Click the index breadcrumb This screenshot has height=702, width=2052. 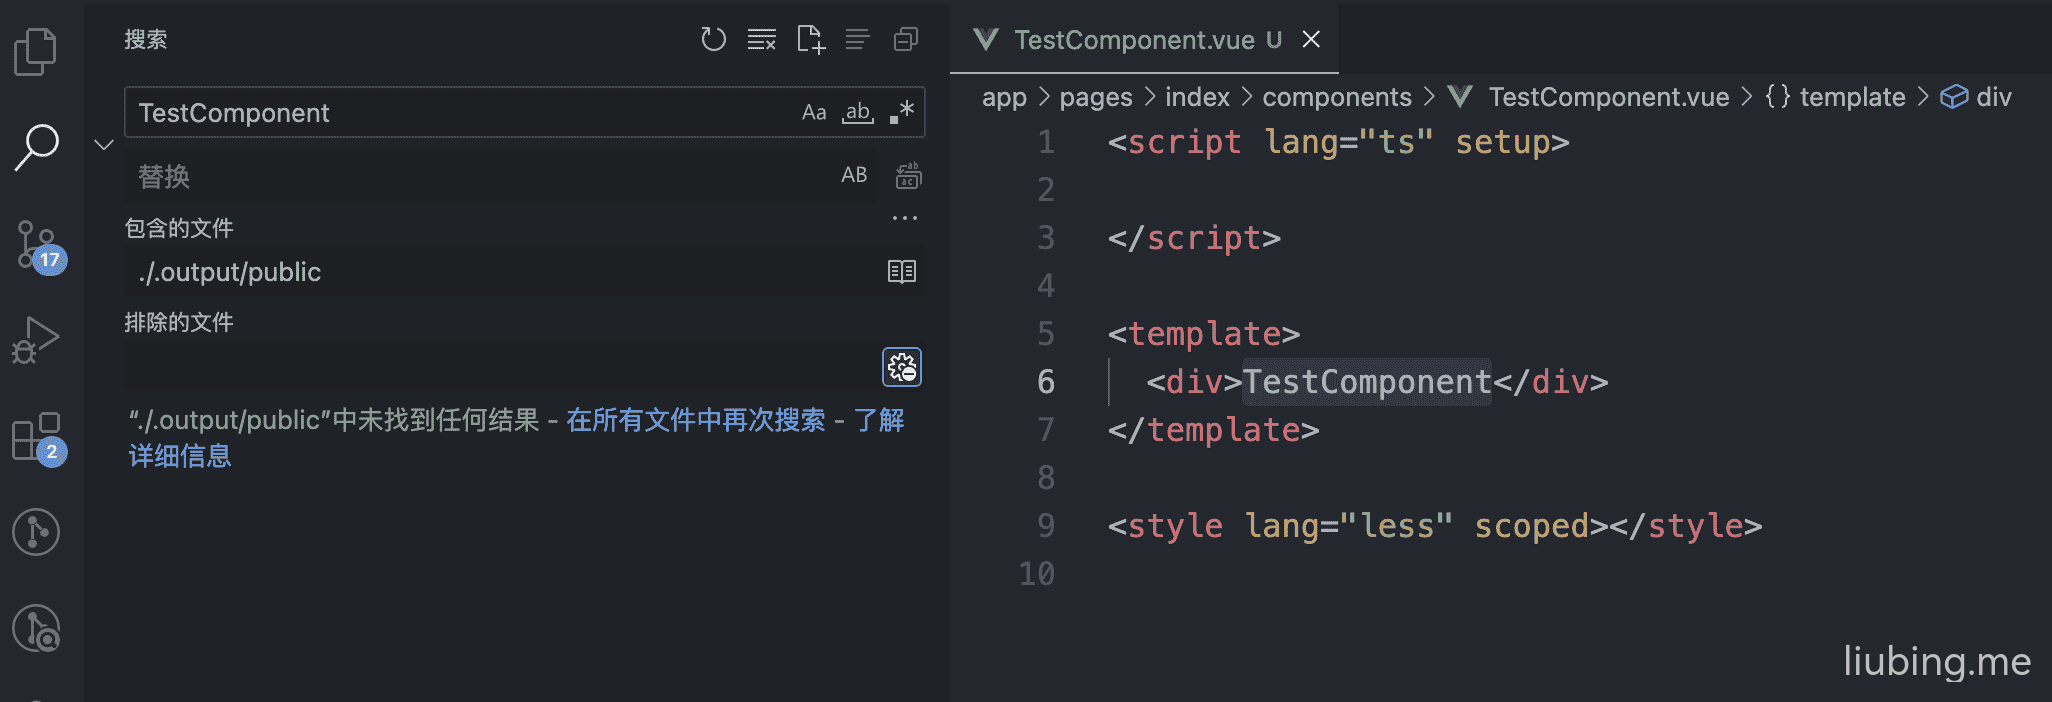click(x=1197, y=97)
